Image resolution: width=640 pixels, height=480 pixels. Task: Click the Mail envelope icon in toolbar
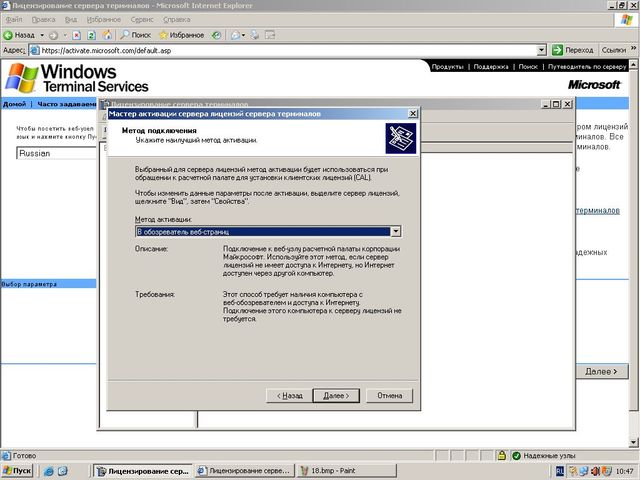(x=236, y=35)
